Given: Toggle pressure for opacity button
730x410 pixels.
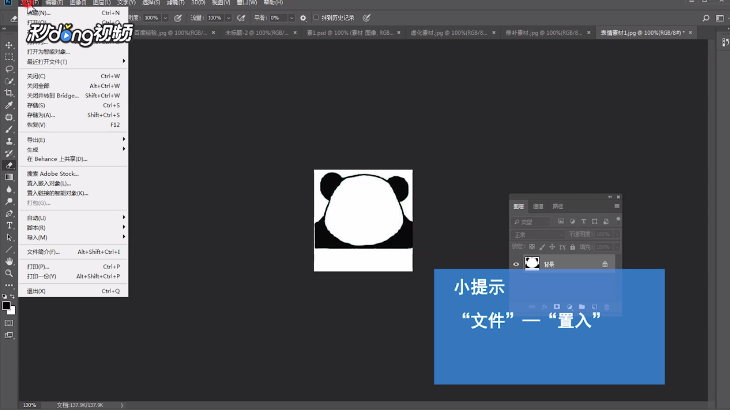Looking at the screenshot, I should (x=178, y=18).
